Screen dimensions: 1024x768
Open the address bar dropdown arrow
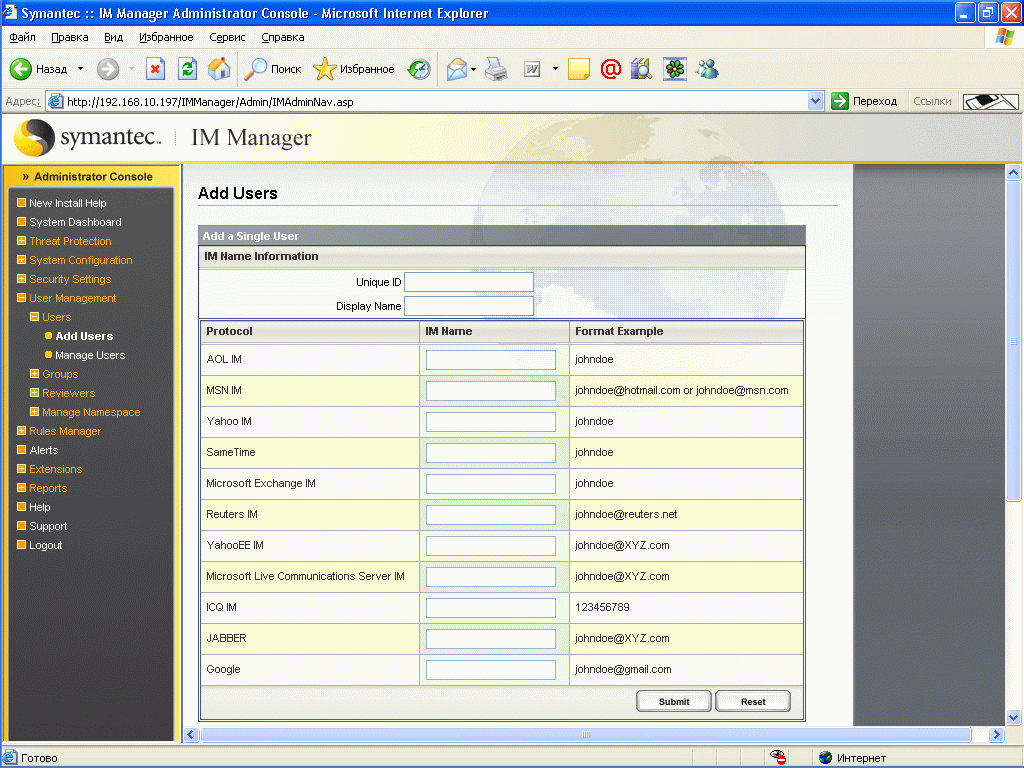tap(815, 101)
